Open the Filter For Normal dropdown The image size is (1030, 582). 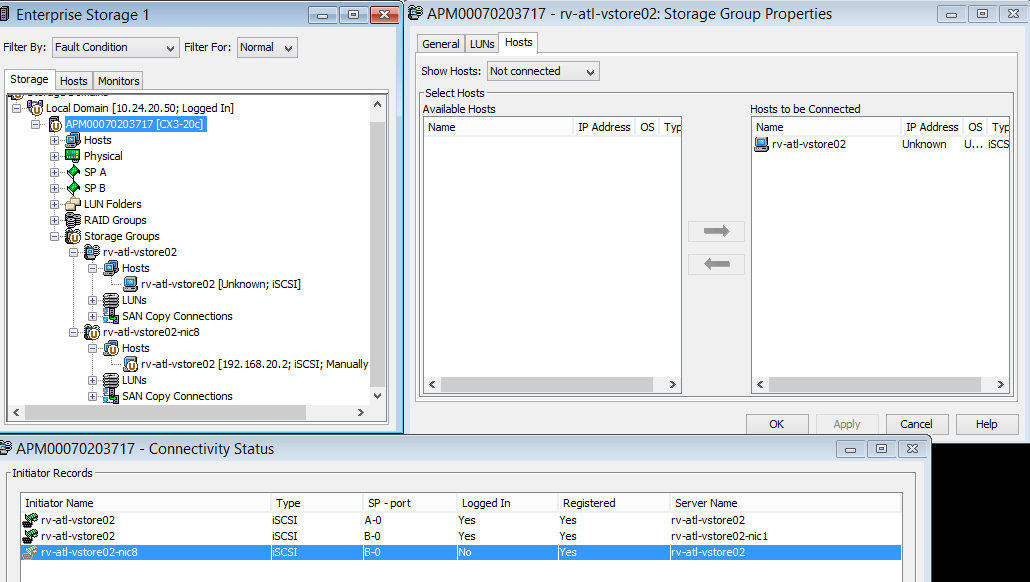coord(267,47)
